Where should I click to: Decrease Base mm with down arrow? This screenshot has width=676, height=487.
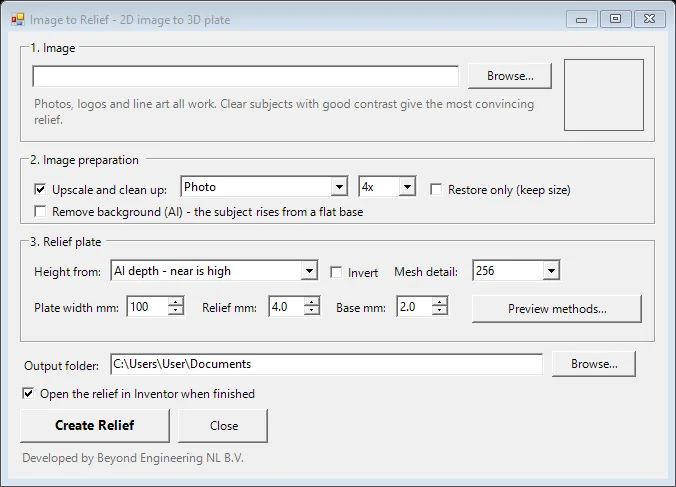click(439, 311)
